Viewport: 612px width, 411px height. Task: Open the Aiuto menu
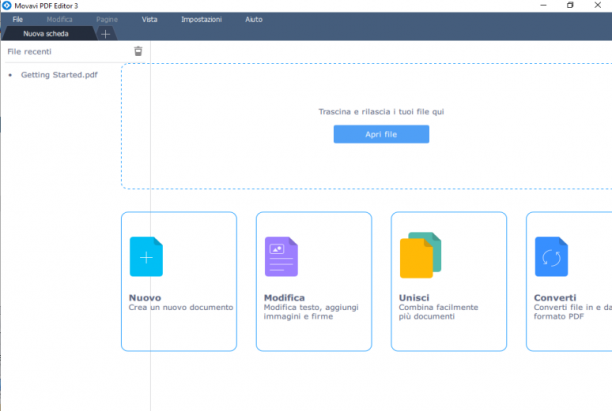point(254,20)
